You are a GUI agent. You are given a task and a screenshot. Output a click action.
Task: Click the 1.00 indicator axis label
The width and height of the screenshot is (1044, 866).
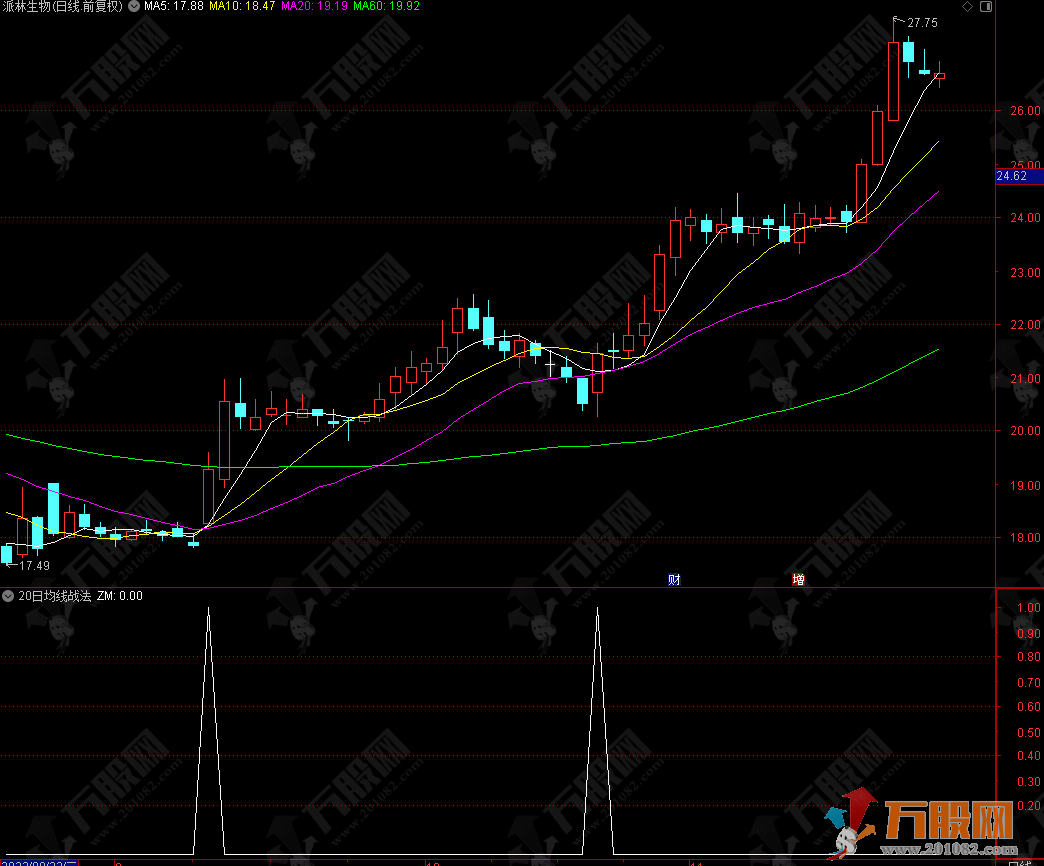1029,607
